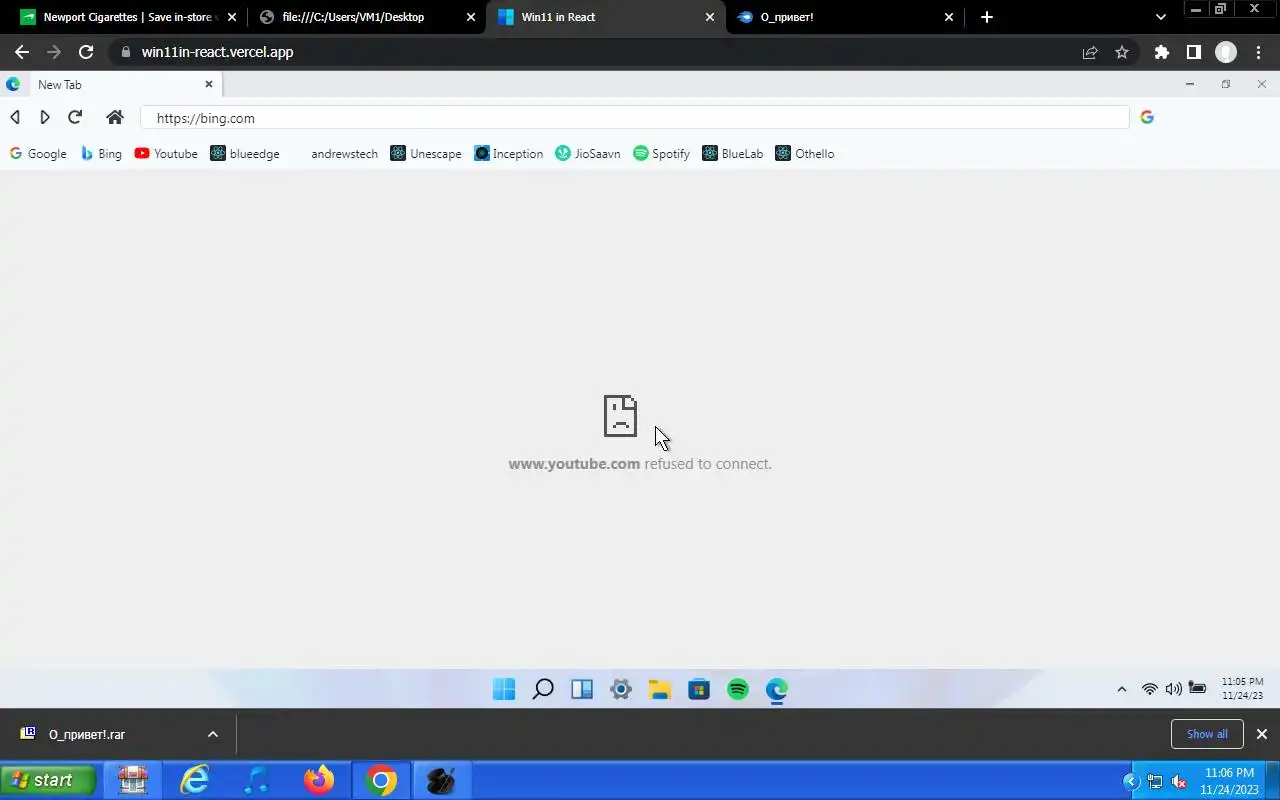Go forward in the simulated Edge browser

[x=45, y=117]
